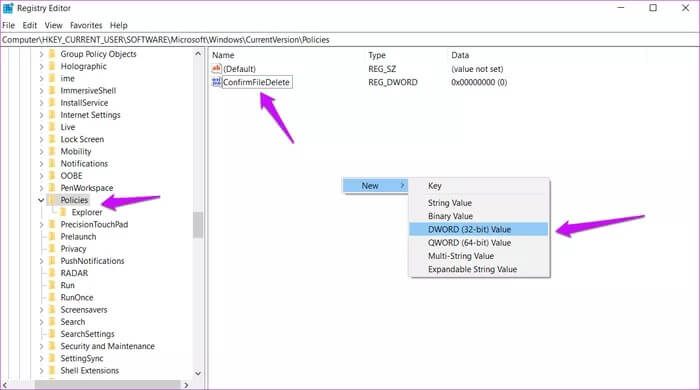Click the tree scrollbar down arrow

[x=198, y=373]
